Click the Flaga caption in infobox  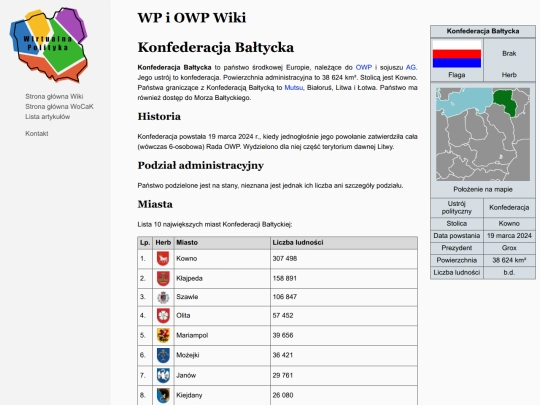tap(457, 75)
